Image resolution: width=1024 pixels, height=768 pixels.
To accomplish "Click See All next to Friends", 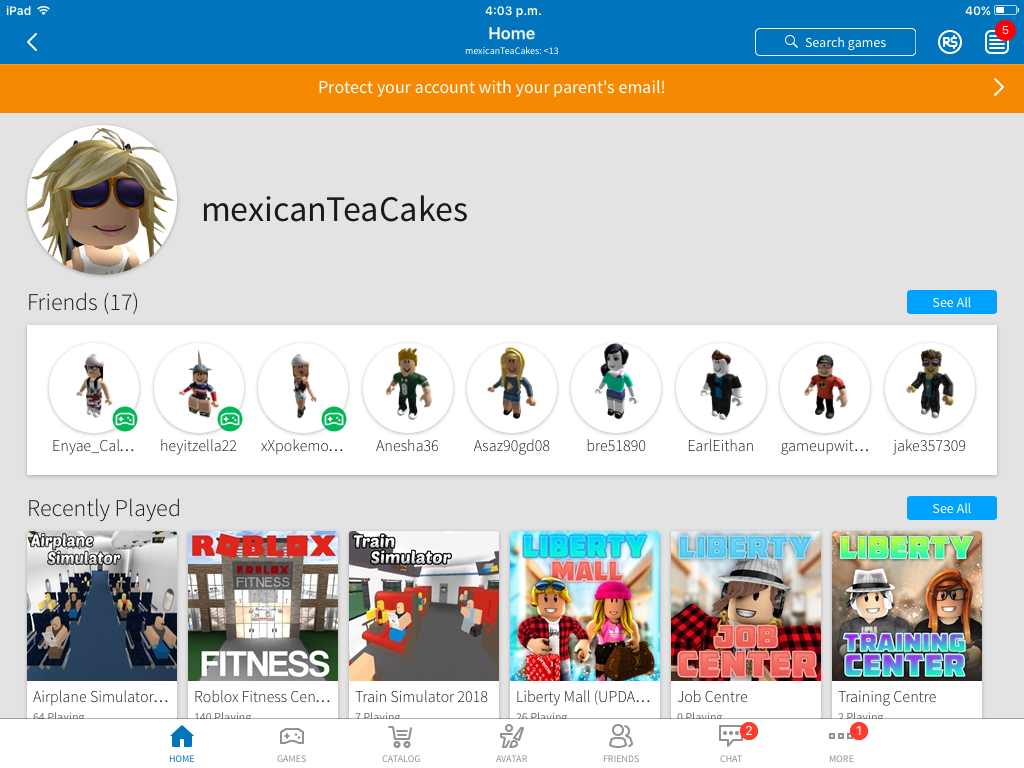I will pos(952,302).
